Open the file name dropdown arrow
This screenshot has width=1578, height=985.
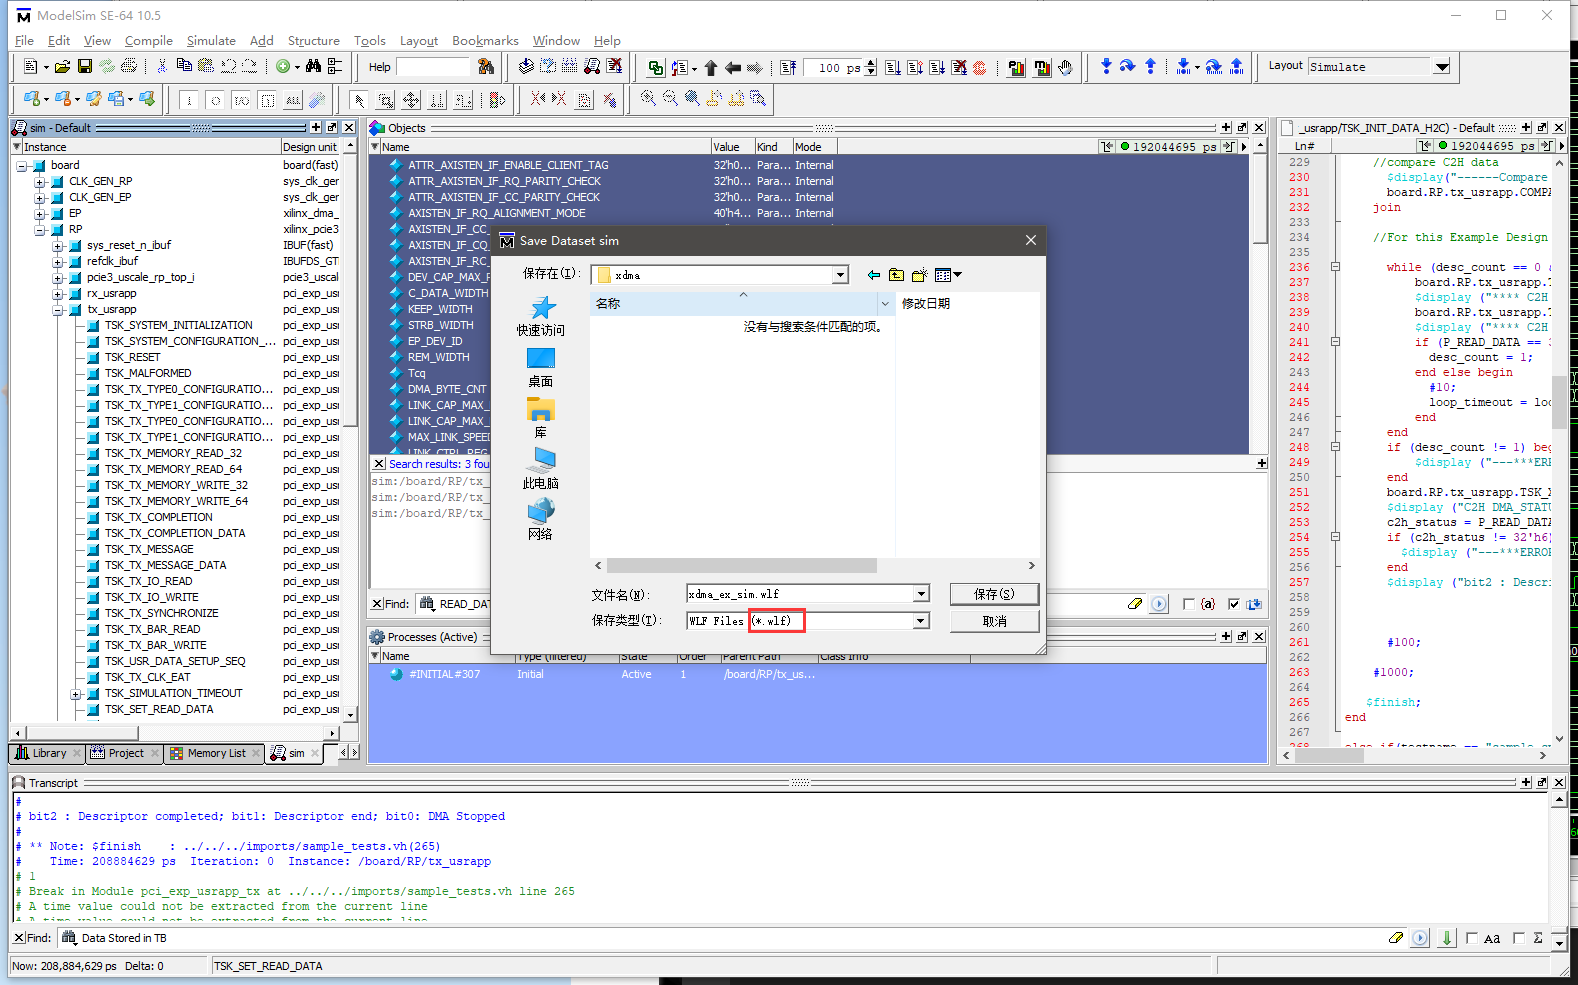point(921,594)
